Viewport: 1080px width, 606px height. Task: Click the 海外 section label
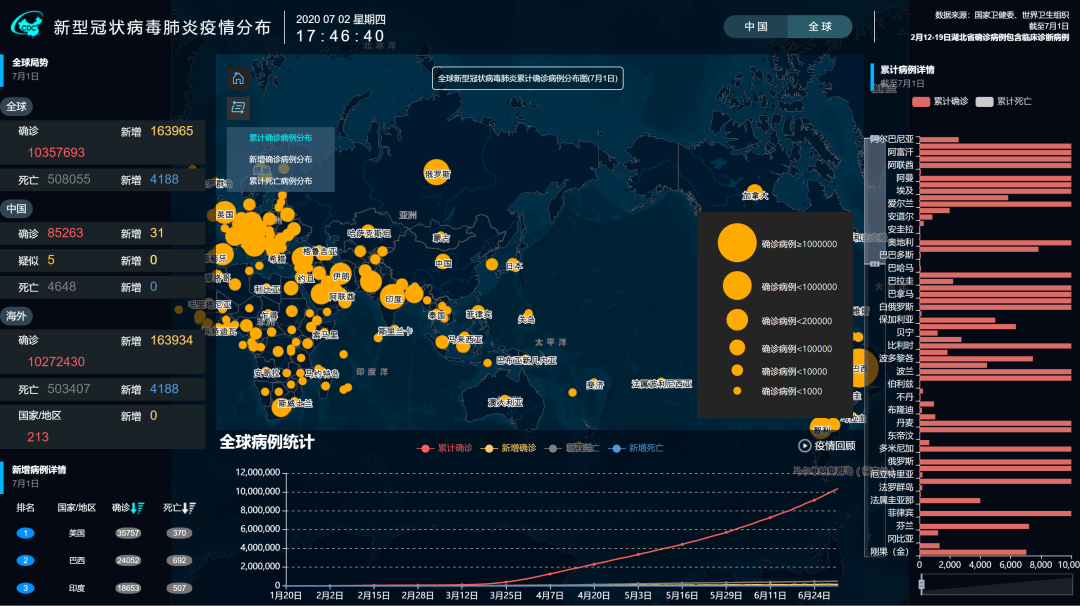click(x=16, y=315)
